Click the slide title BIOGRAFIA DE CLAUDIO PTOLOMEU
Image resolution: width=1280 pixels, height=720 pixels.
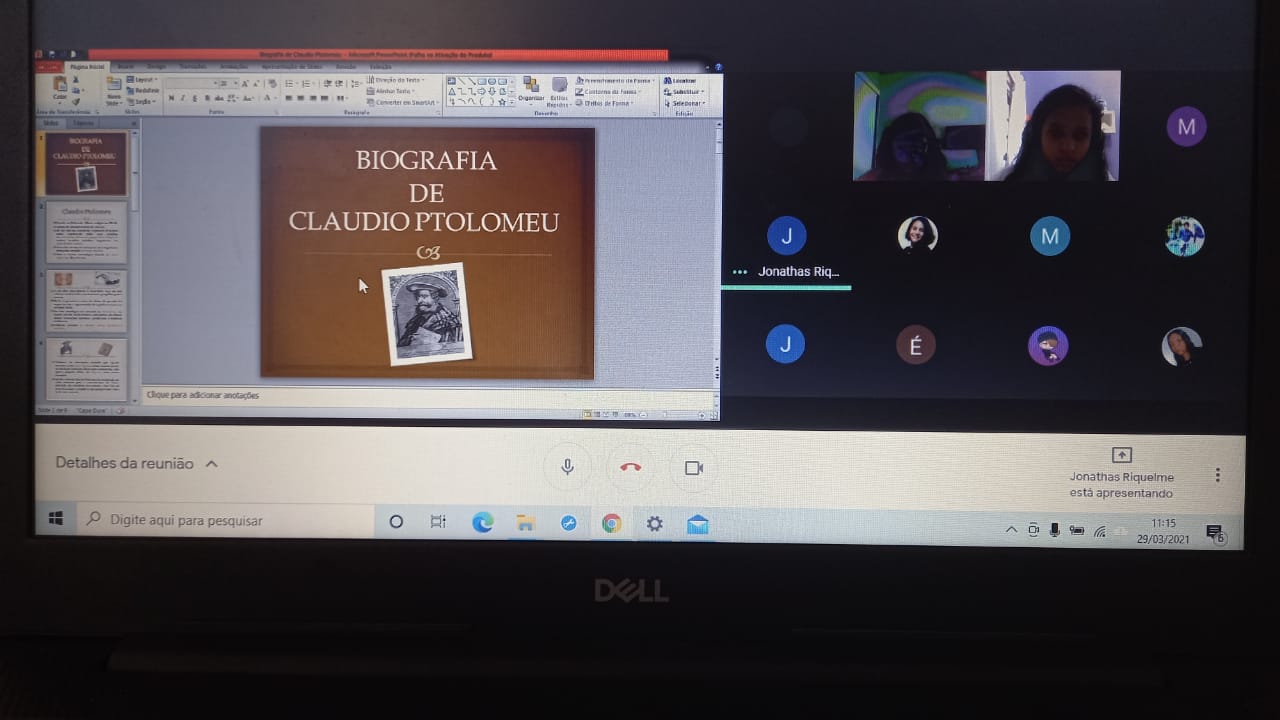pos(424,190)
